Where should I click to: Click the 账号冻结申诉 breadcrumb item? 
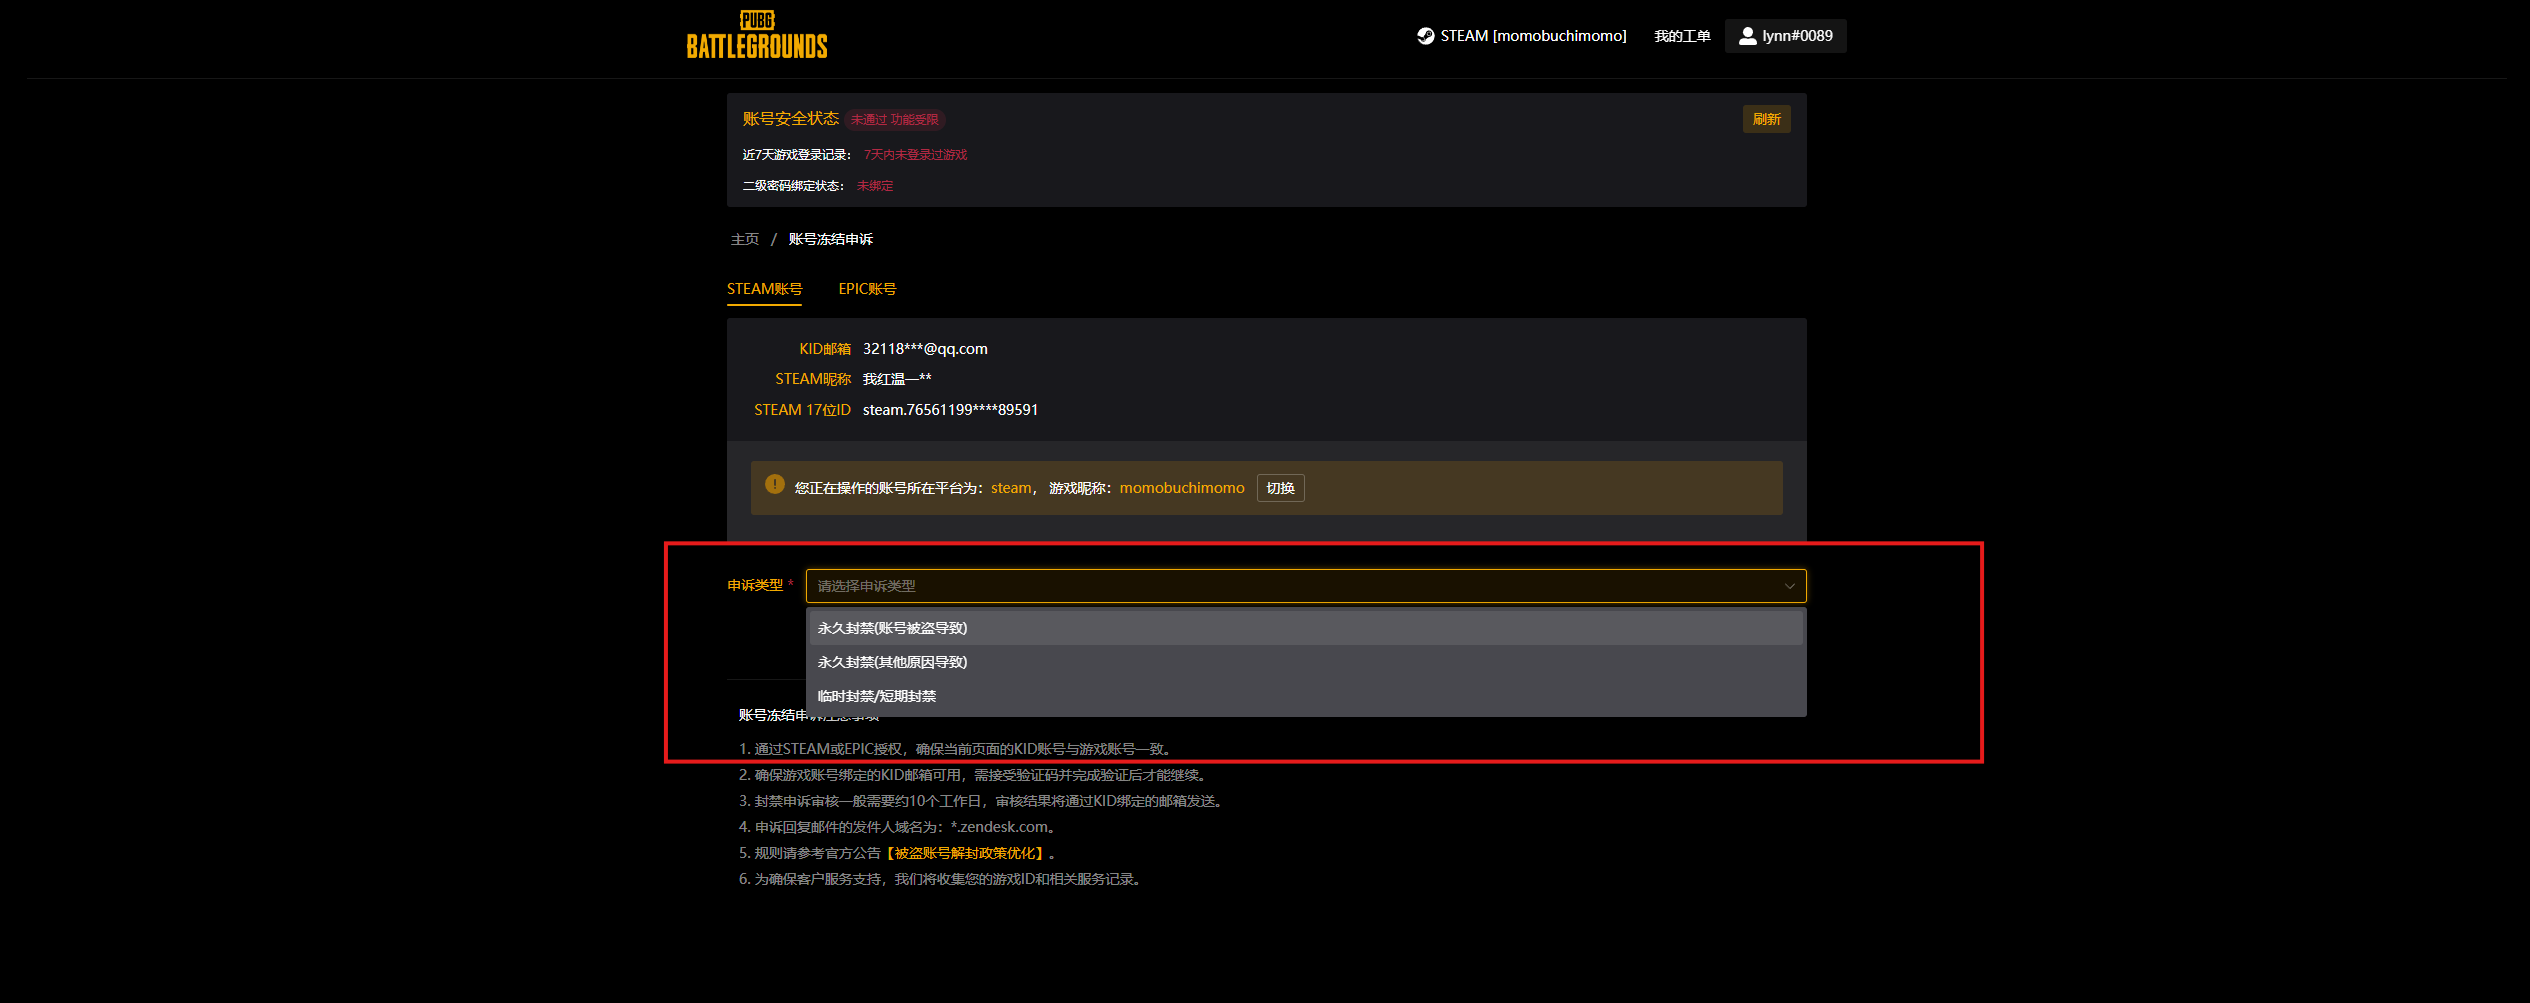(831, 239)
